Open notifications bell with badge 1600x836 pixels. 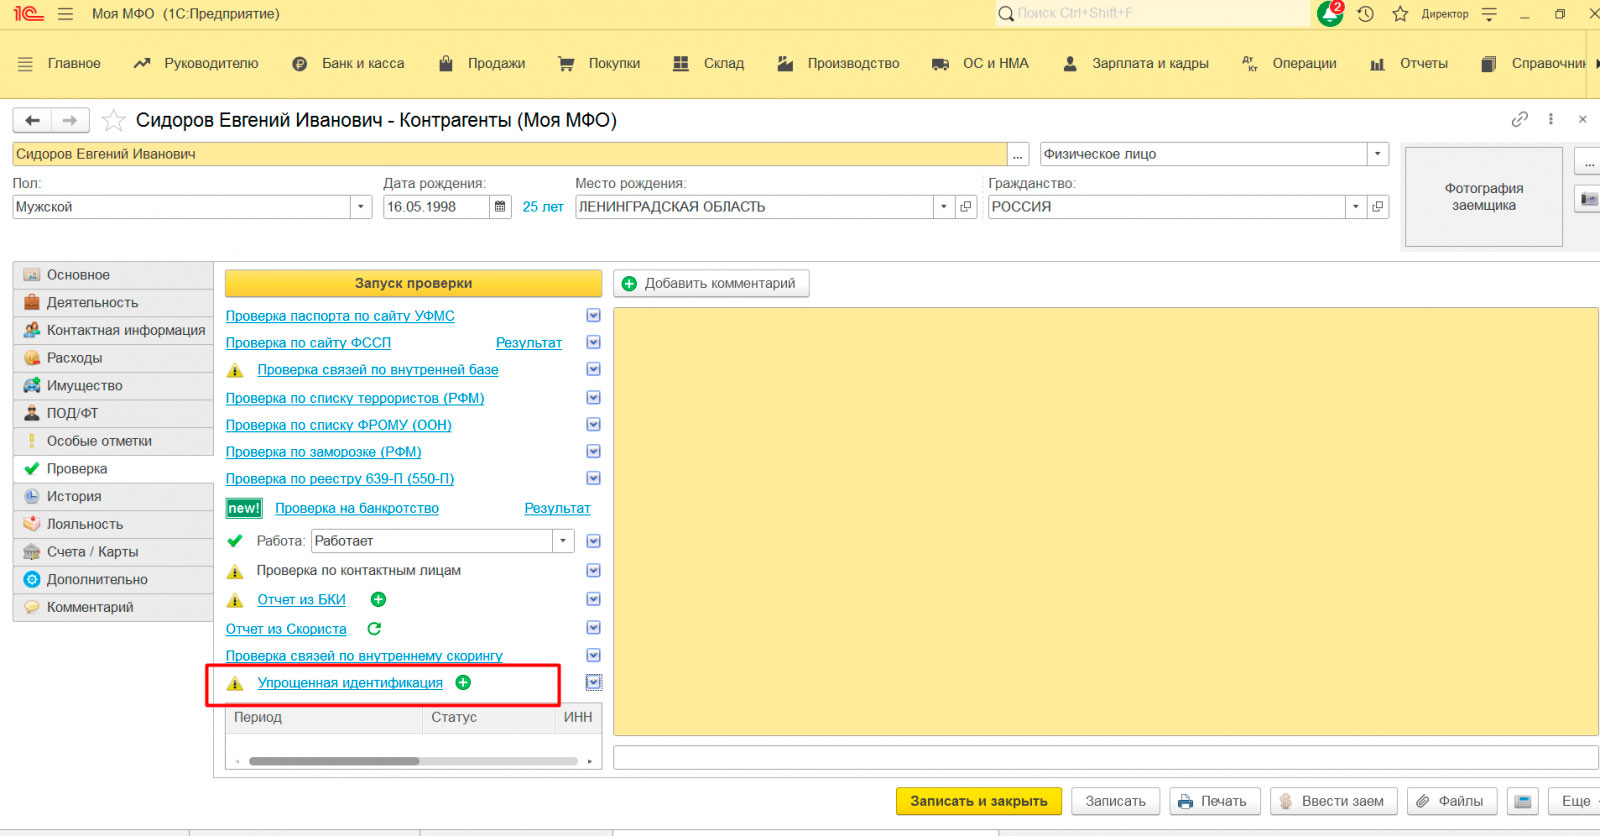(1330, 13)
